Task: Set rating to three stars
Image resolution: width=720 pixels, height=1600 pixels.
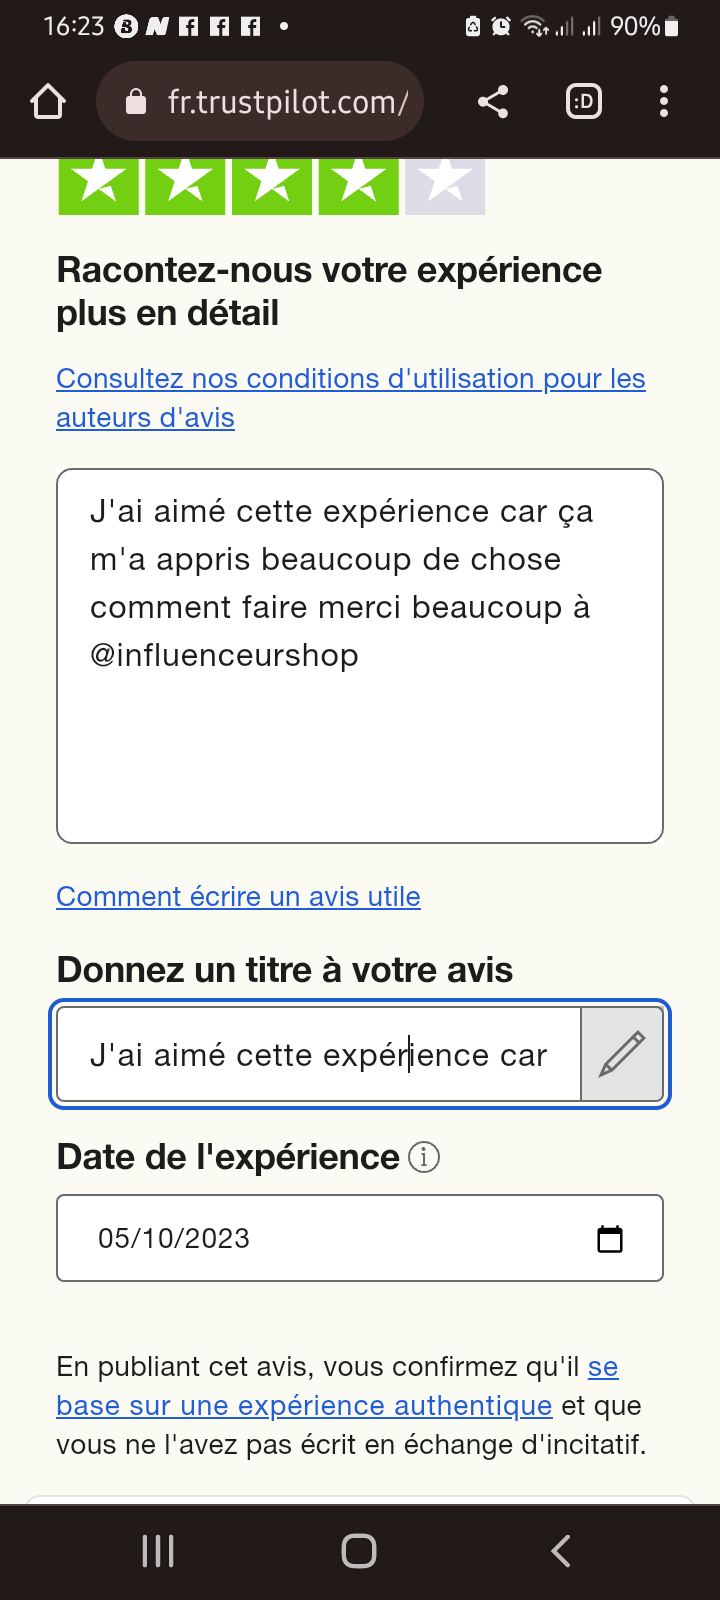Action: [272, 184]
